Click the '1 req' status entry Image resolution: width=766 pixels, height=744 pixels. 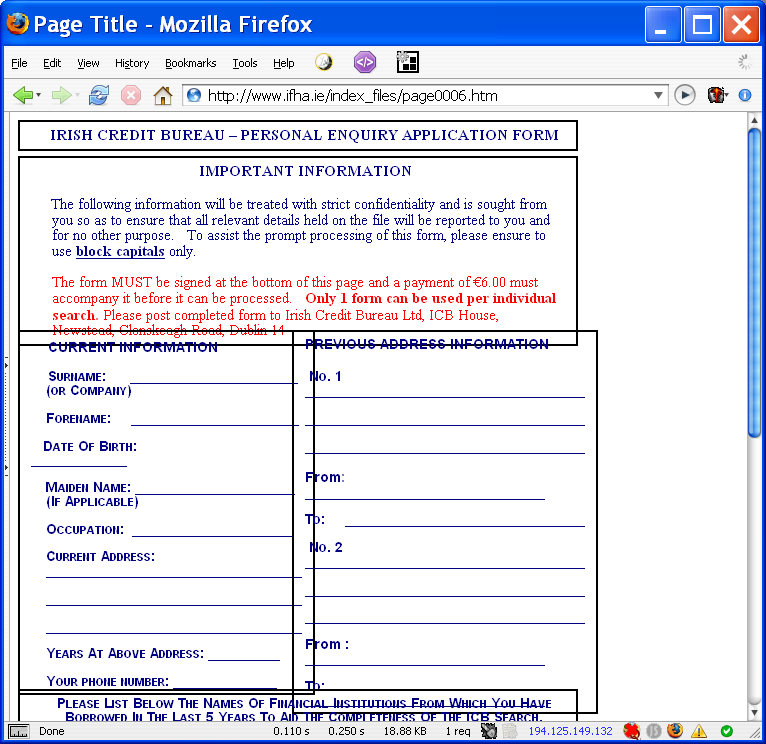point(458,731)
